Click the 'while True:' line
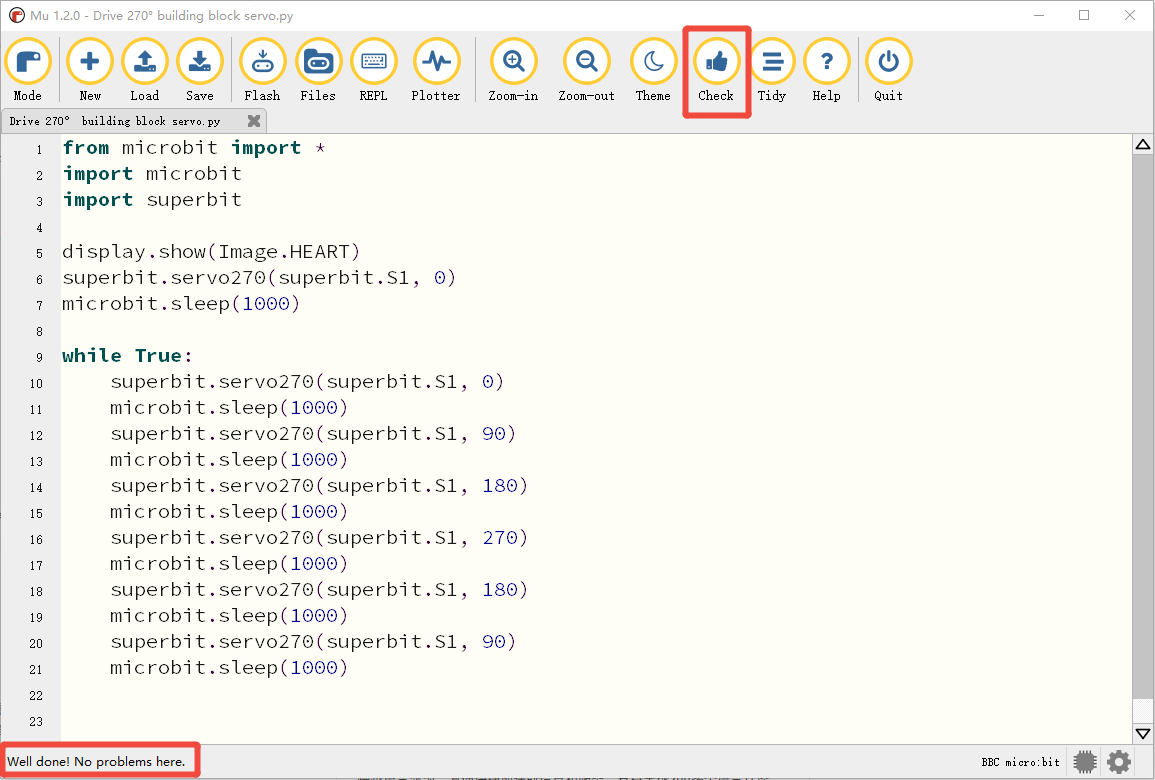Viewport: 1155px width, 780px height. click(127, 356)
